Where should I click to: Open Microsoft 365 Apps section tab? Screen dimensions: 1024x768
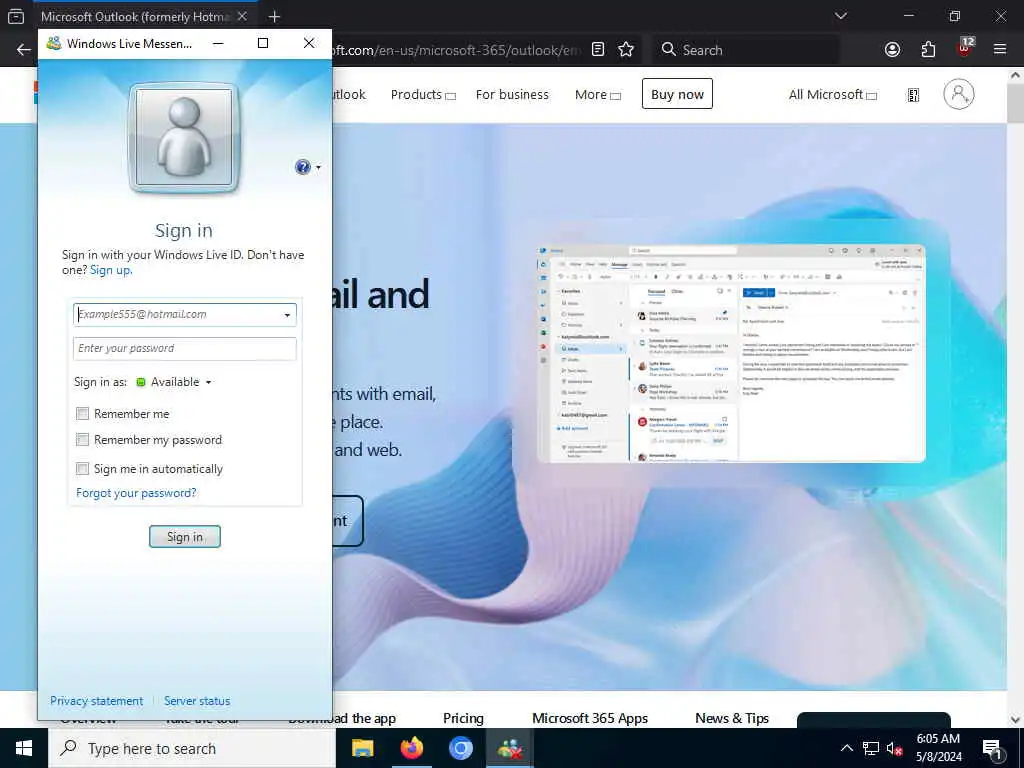click(590, 718)
